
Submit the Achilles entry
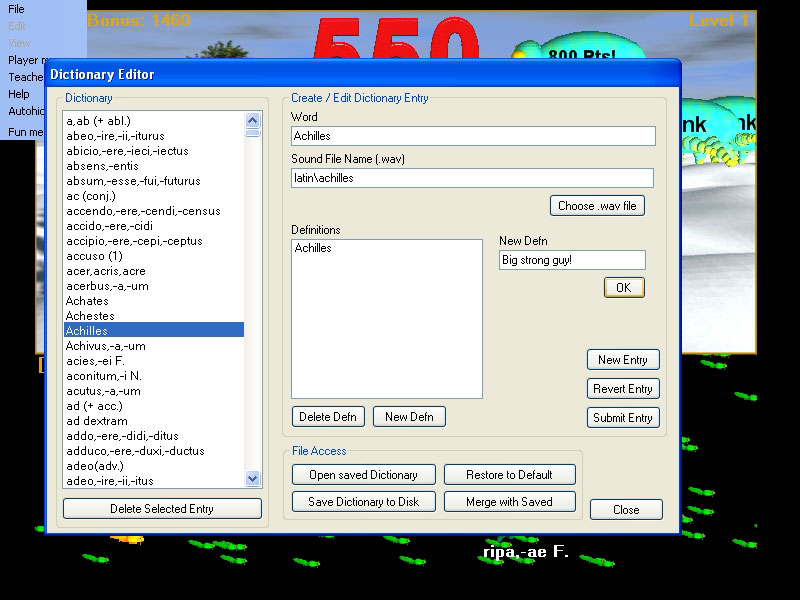coord(622,418)
